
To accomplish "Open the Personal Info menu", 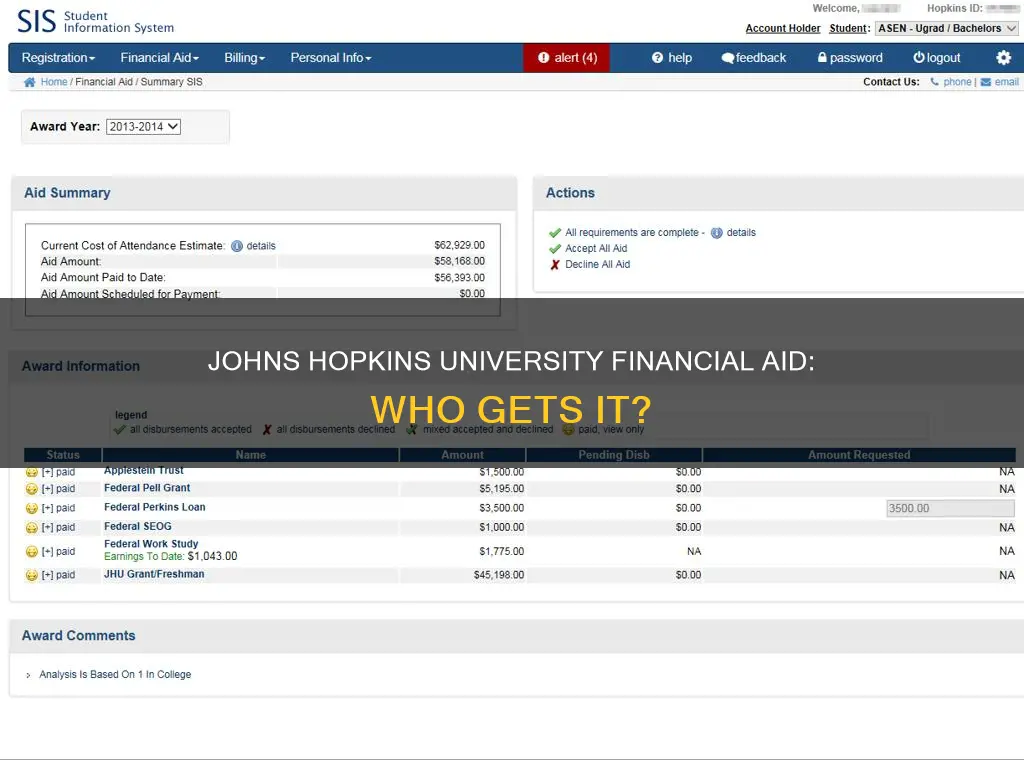I will pyautogui.click(x=330, y=57).
